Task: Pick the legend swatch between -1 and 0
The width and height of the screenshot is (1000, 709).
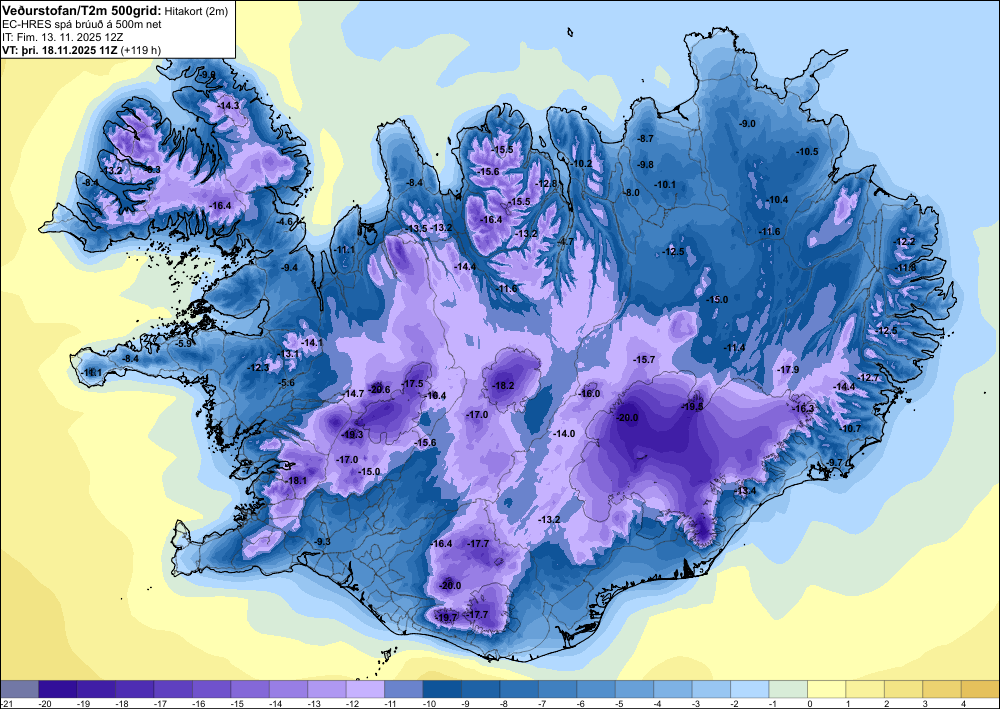Action: tap(788, 689)
